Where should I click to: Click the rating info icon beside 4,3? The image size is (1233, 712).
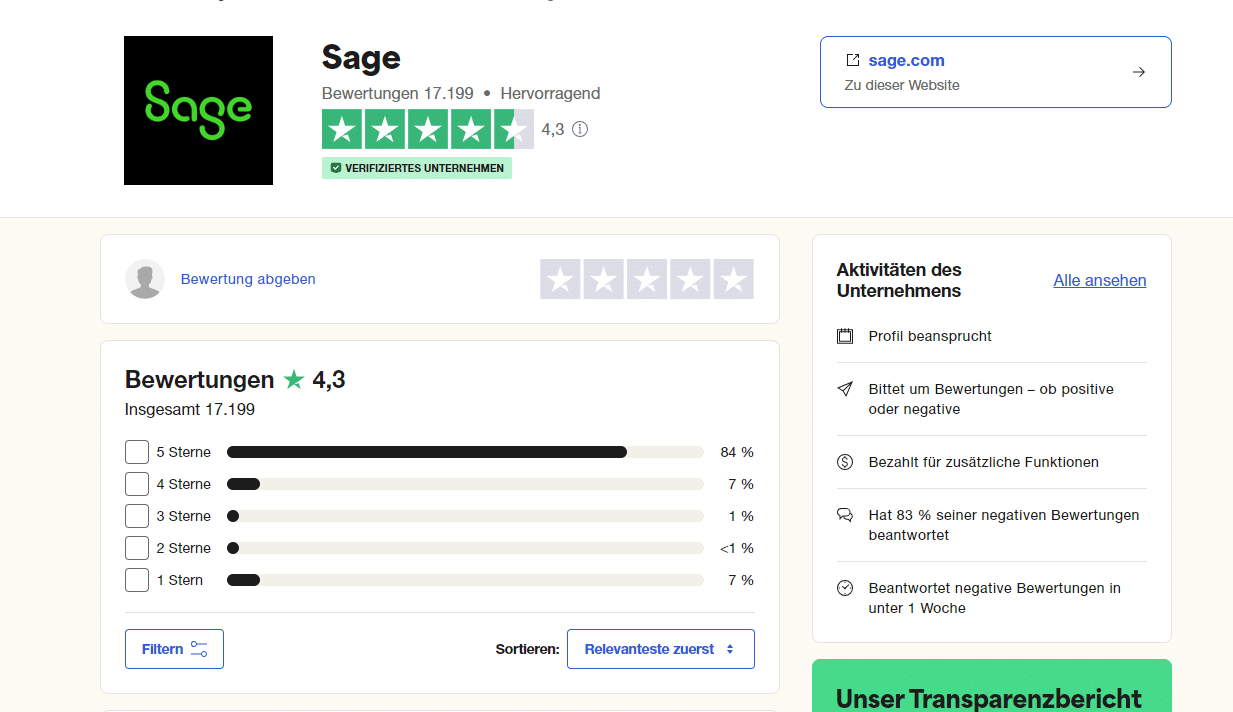[580, 129]
